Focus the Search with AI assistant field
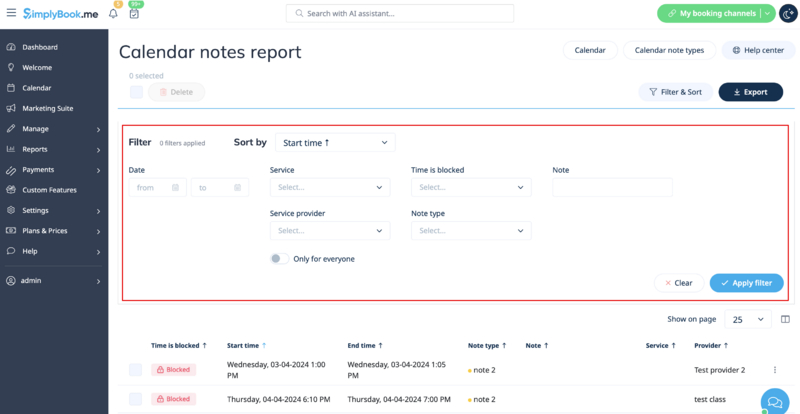Viewport: 800px width, 414px height. coord(400,14)
